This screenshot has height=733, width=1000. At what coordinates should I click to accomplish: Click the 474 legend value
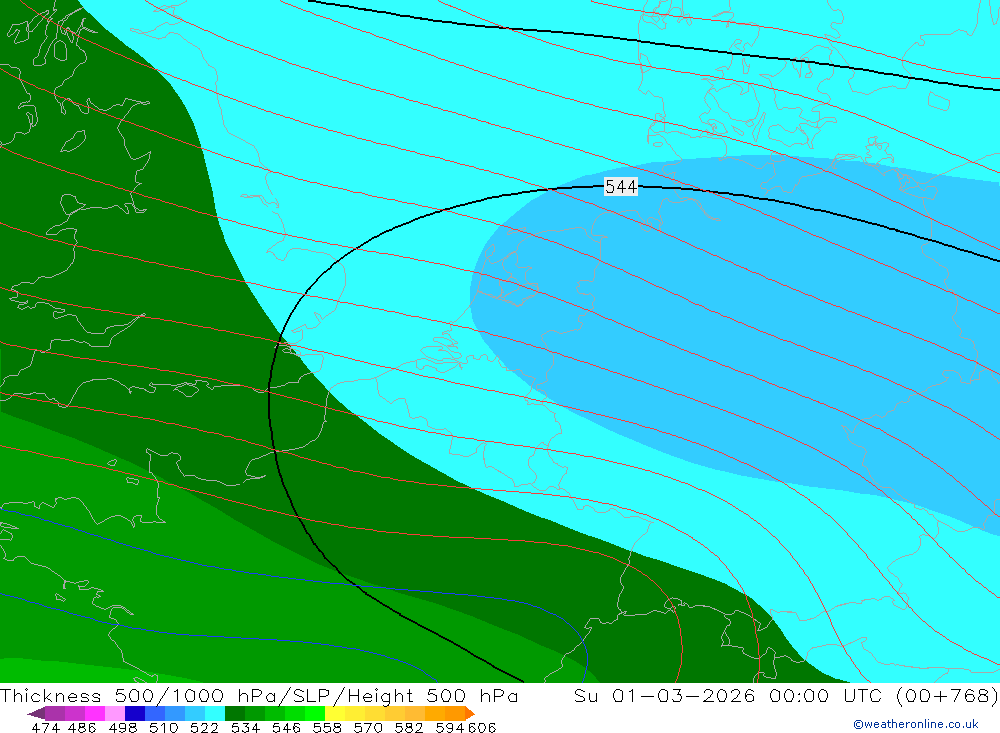(45, 727)
